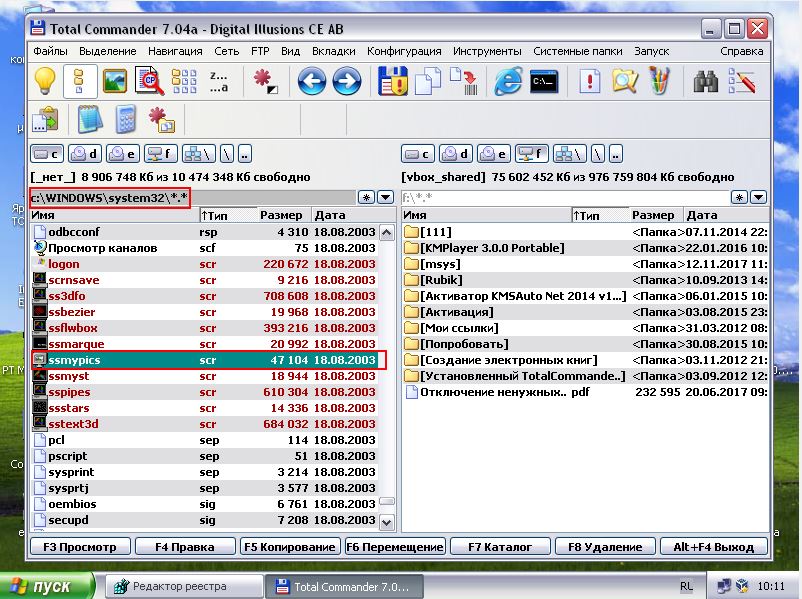Select drive e in the right panel

click(x=493, y=154)
